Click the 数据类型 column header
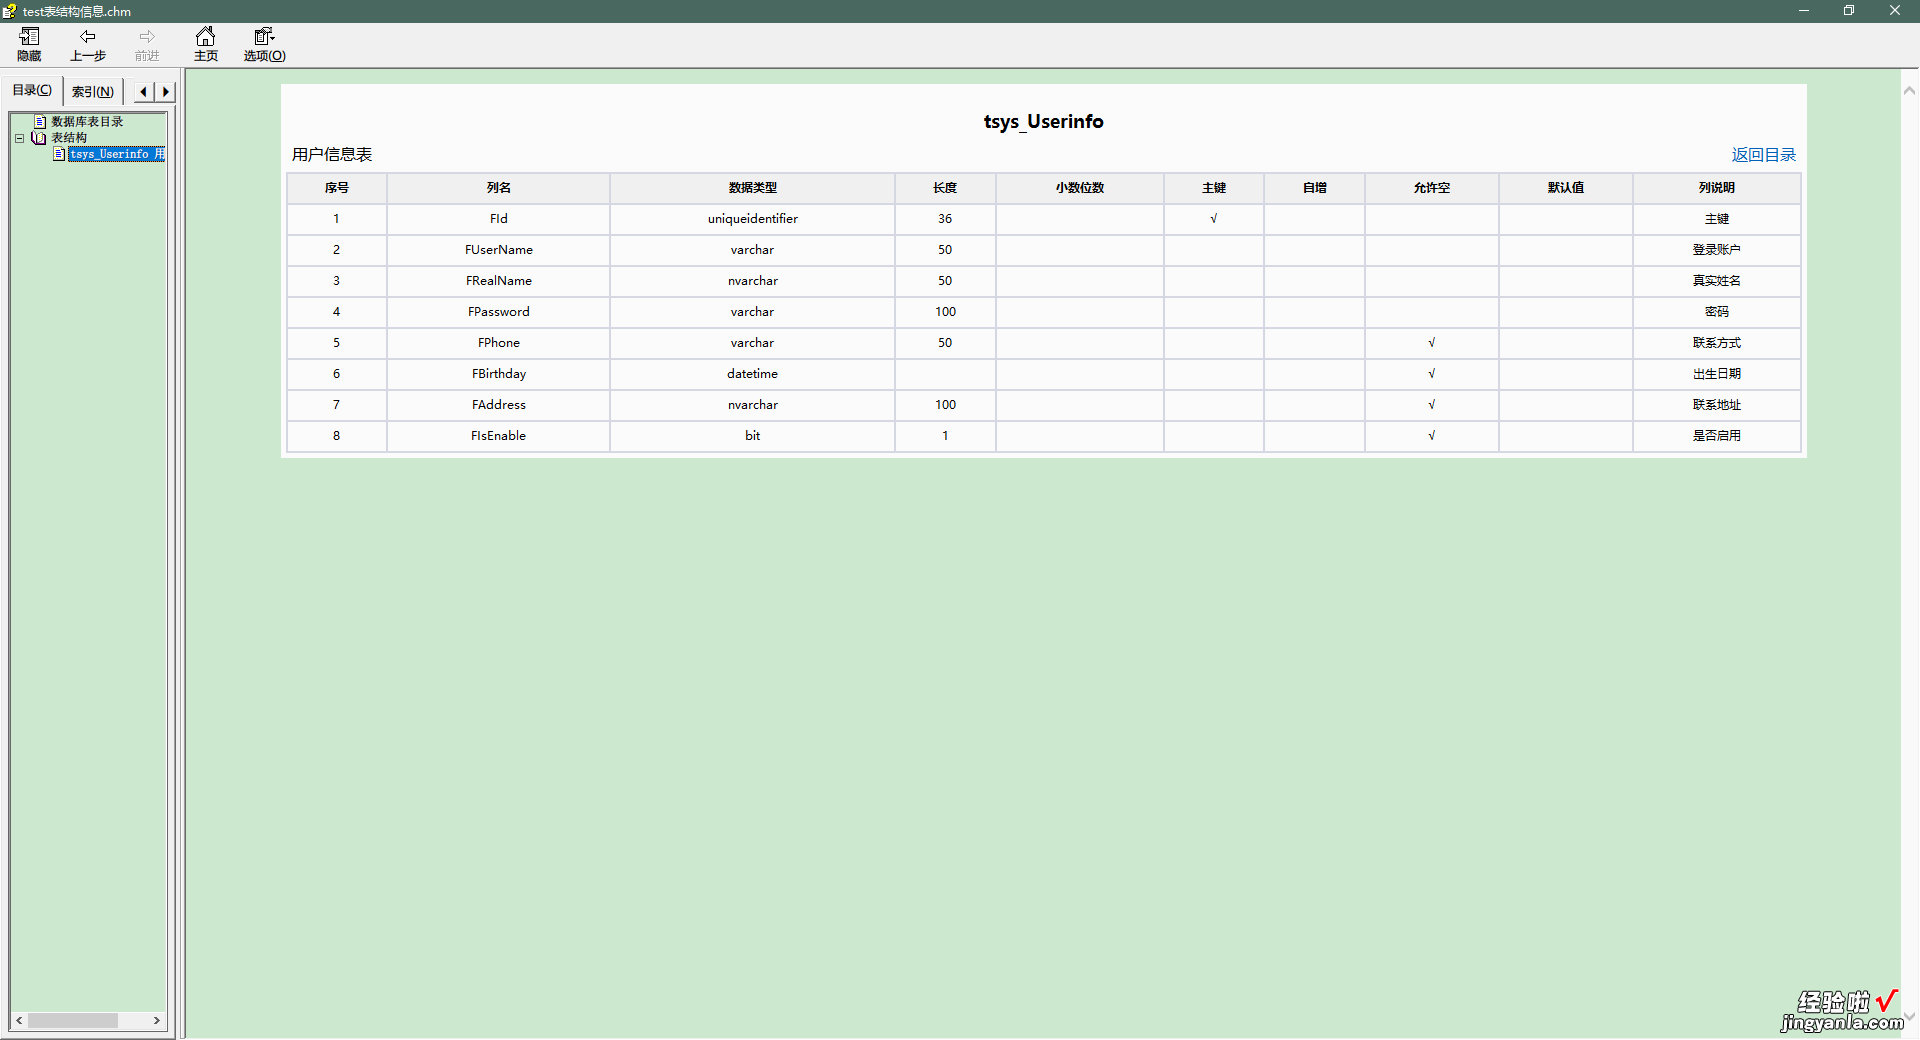This screenshot has width=1920, height=1040. [753, 188]
